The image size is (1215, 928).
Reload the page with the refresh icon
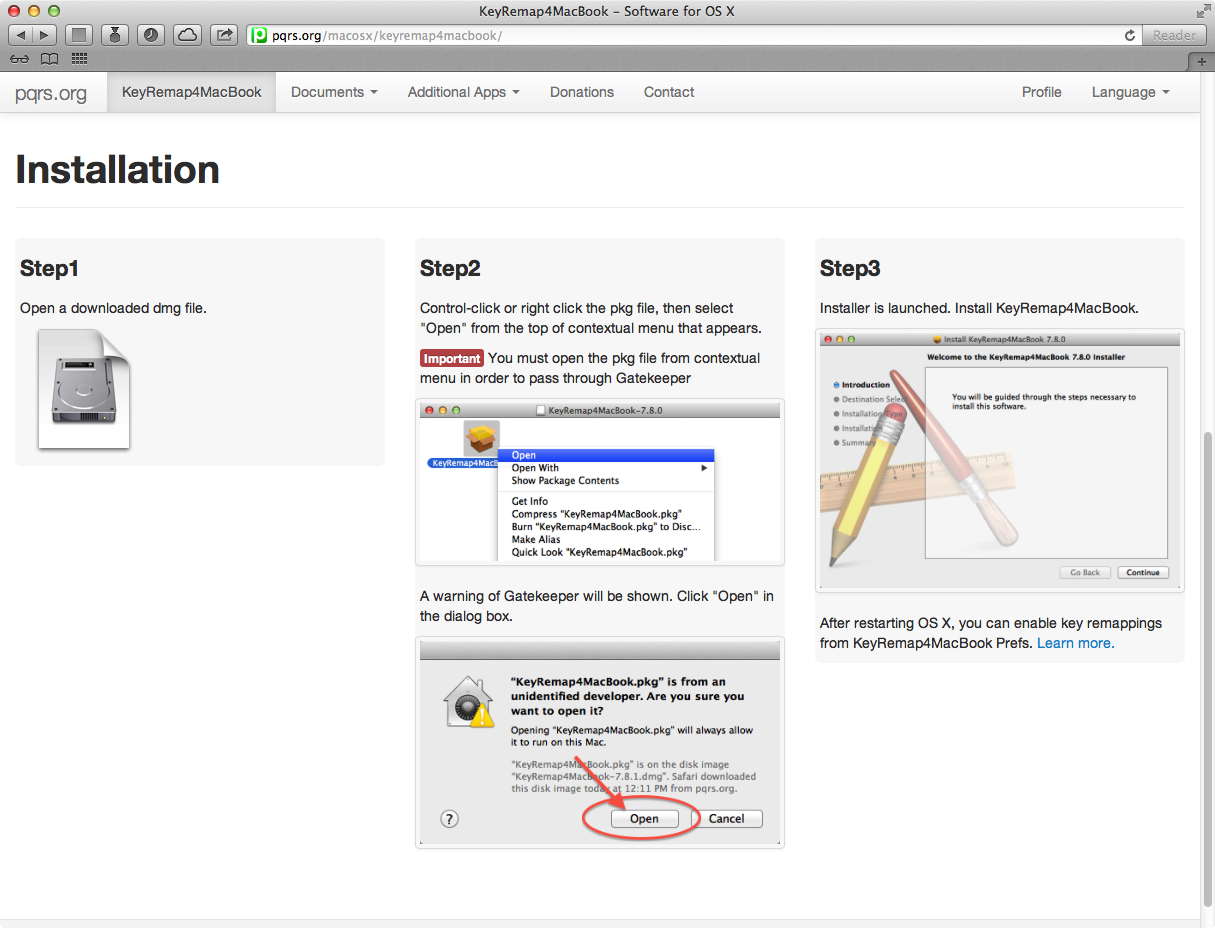(x=1130, y=35)
